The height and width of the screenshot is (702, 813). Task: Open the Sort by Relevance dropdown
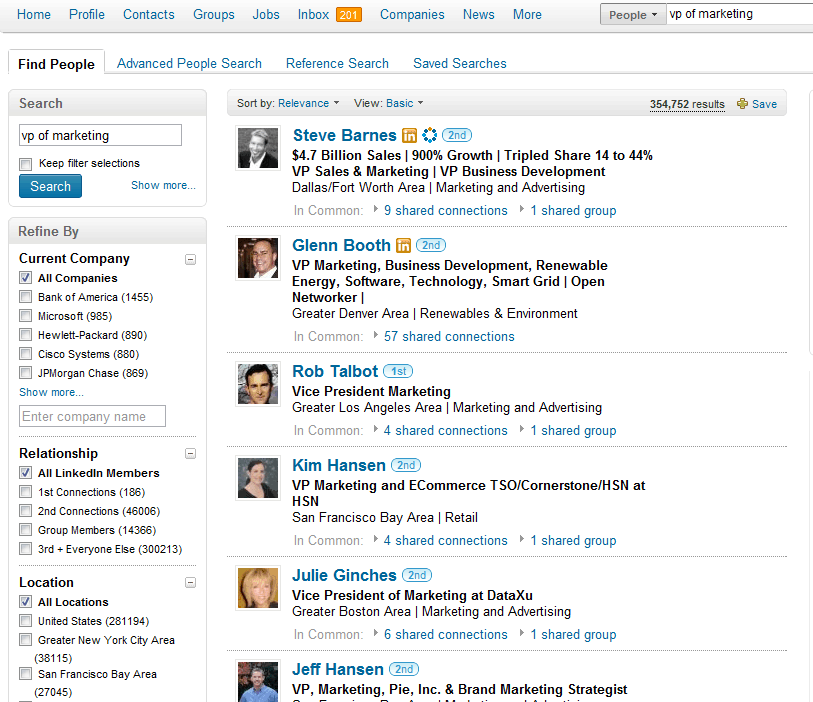(x=309, y=103)
